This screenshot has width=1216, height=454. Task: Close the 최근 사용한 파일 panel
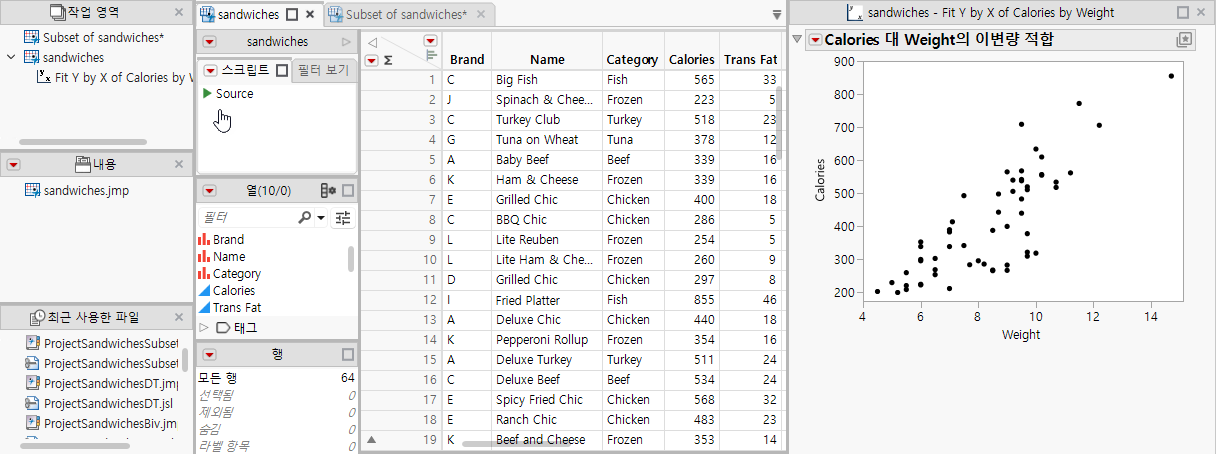179,317
